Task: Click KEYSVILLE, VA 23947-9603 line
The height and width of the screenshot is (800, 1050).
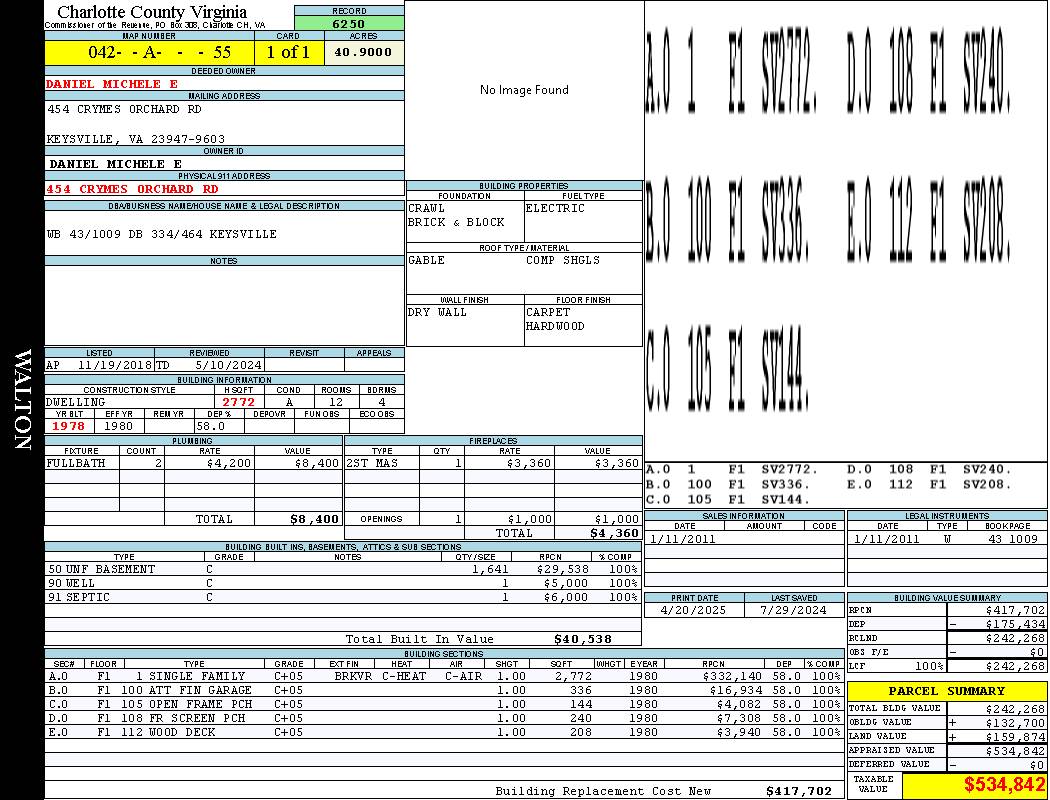Action: 135,139
